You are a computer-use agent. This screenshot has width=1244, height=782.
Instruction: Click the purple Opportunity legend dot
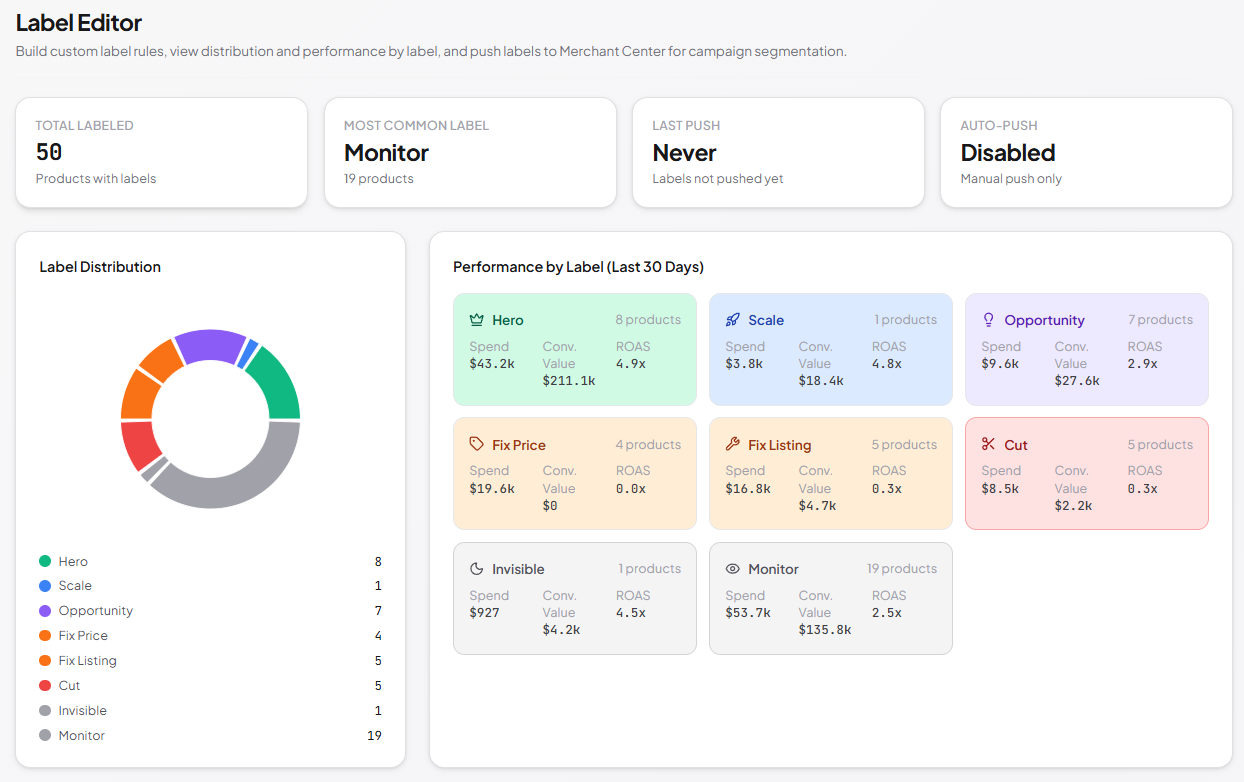[x=45, y=611]
